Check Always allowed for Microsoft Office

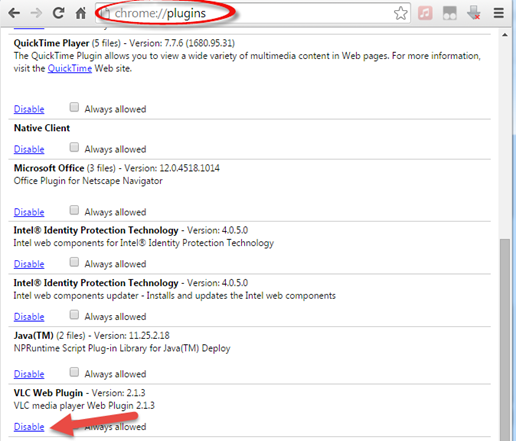(x=74, y=210)
